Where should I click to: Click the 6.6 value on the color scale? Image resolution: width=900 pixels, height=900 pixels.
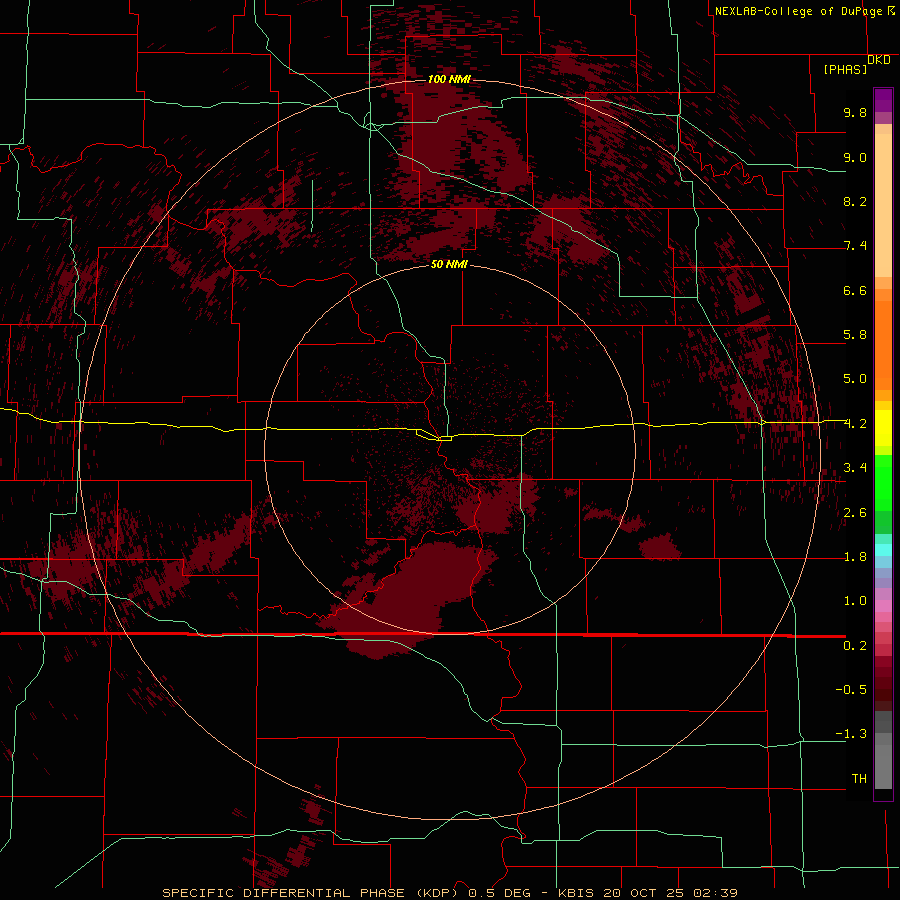point(855,290)
